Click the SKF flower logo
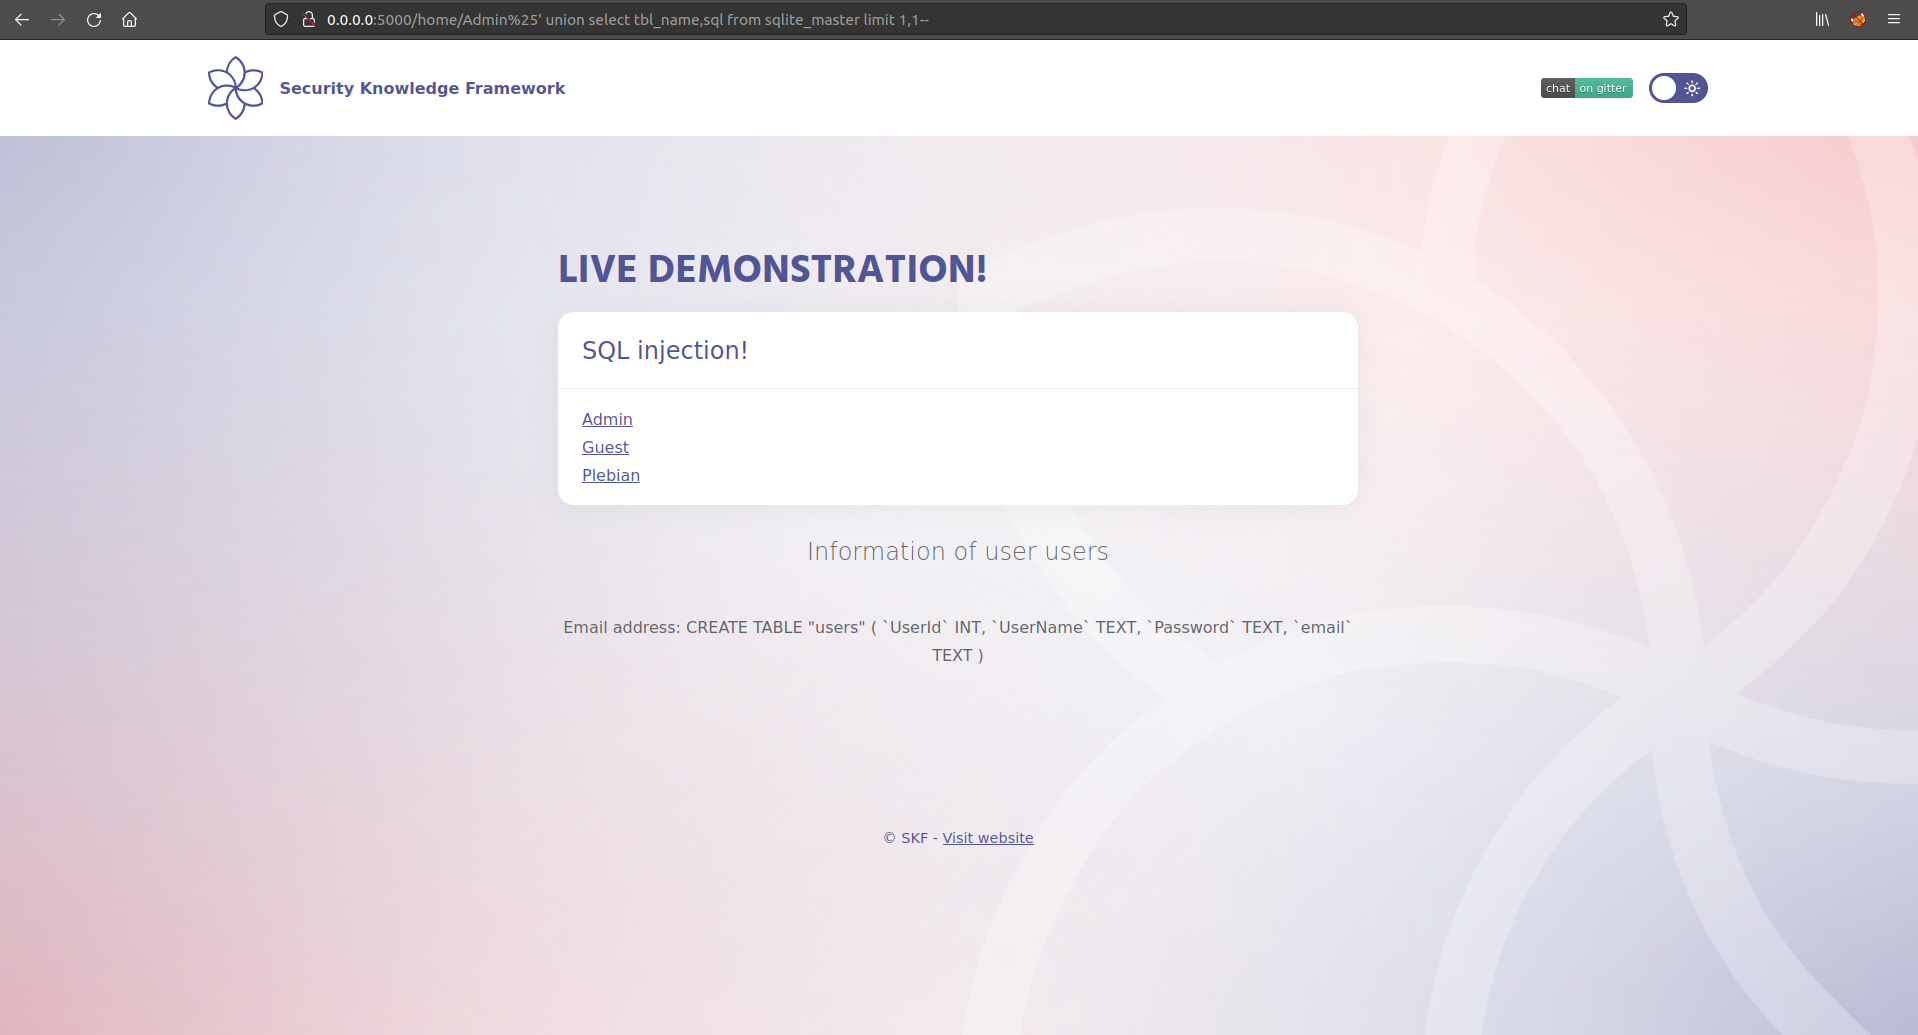This screenshot has height=1035, width=1918. click(x=235, y=88)
